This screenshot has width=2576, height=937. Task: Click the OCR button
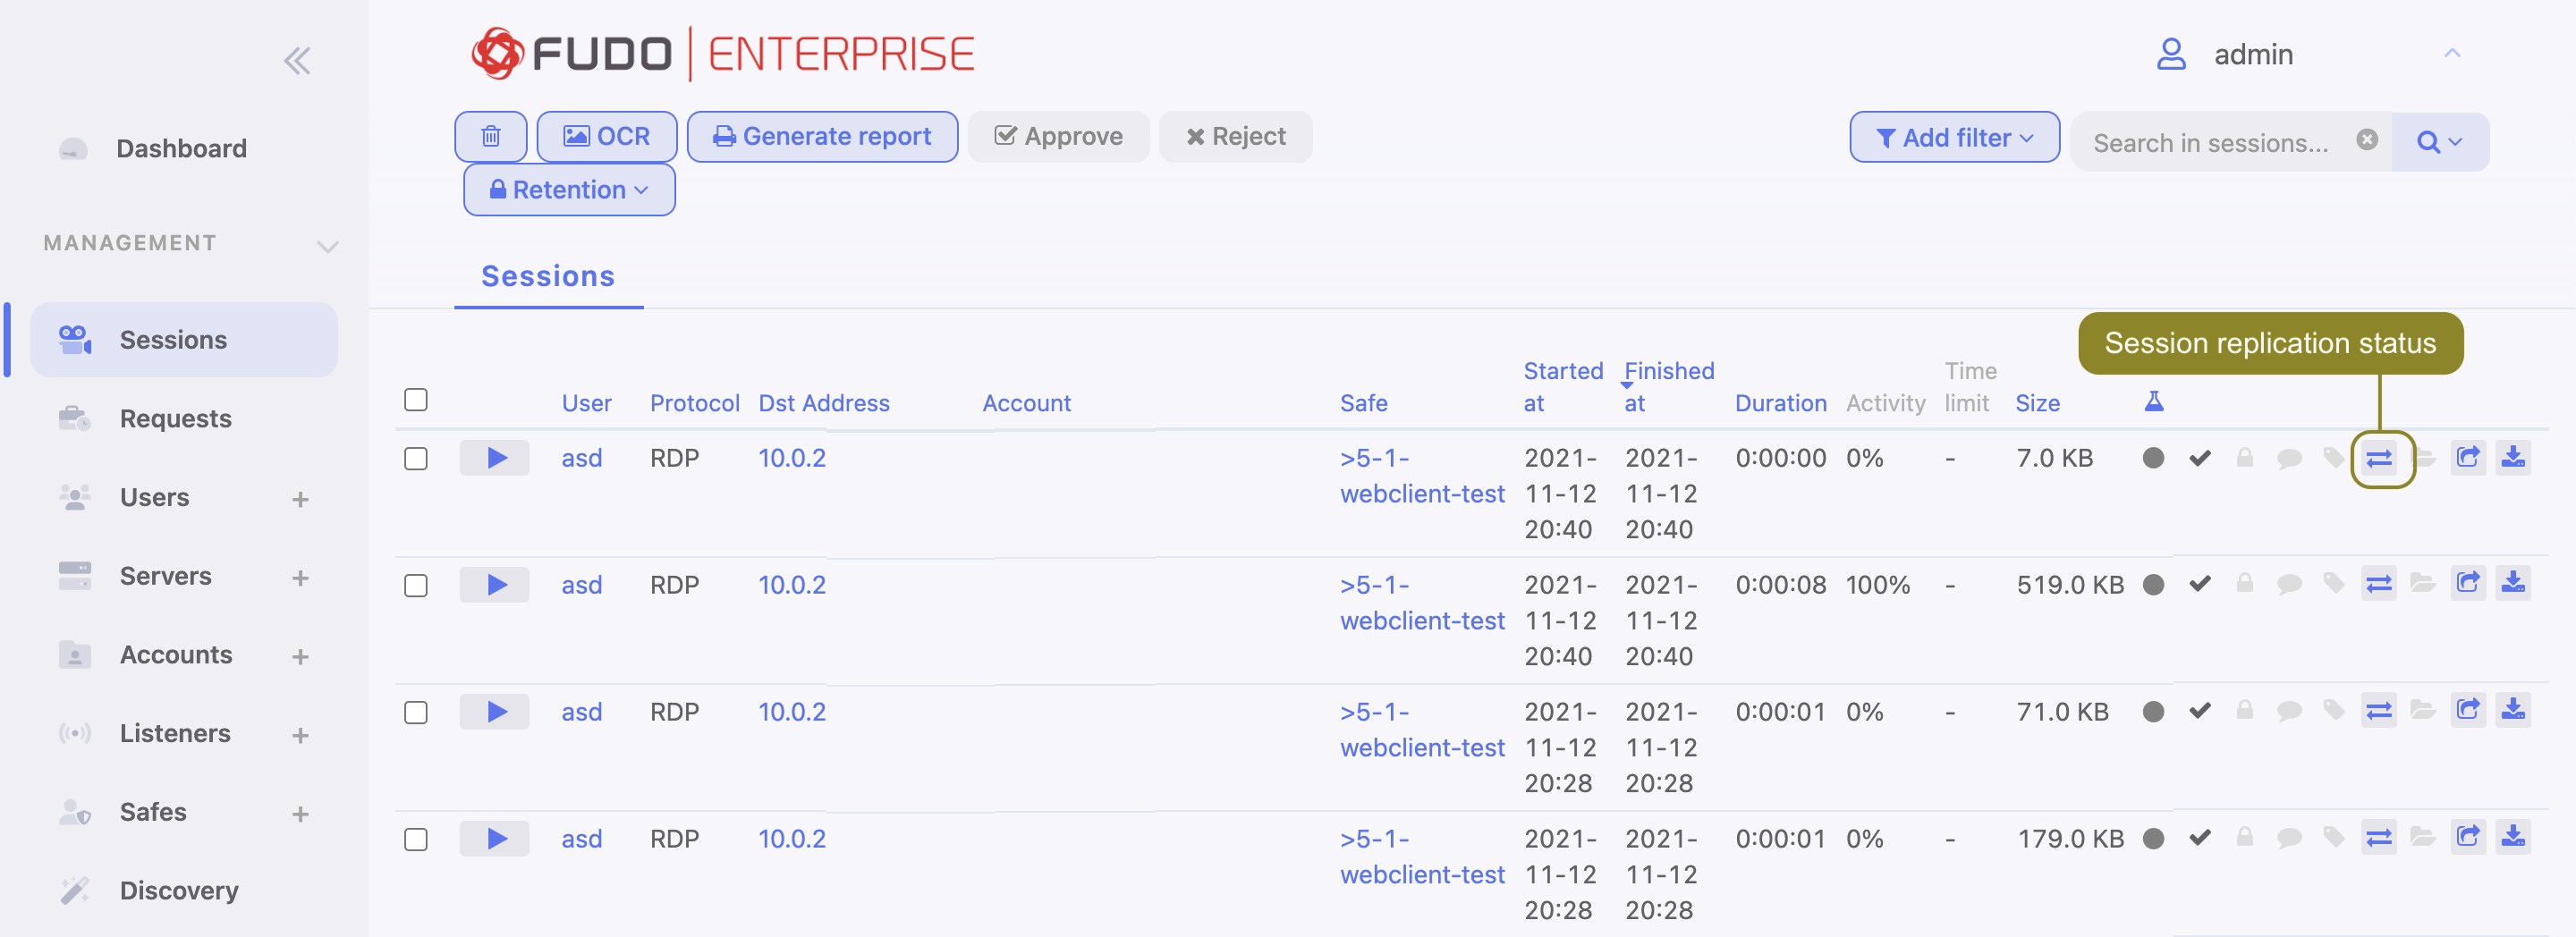coord(606,136)
